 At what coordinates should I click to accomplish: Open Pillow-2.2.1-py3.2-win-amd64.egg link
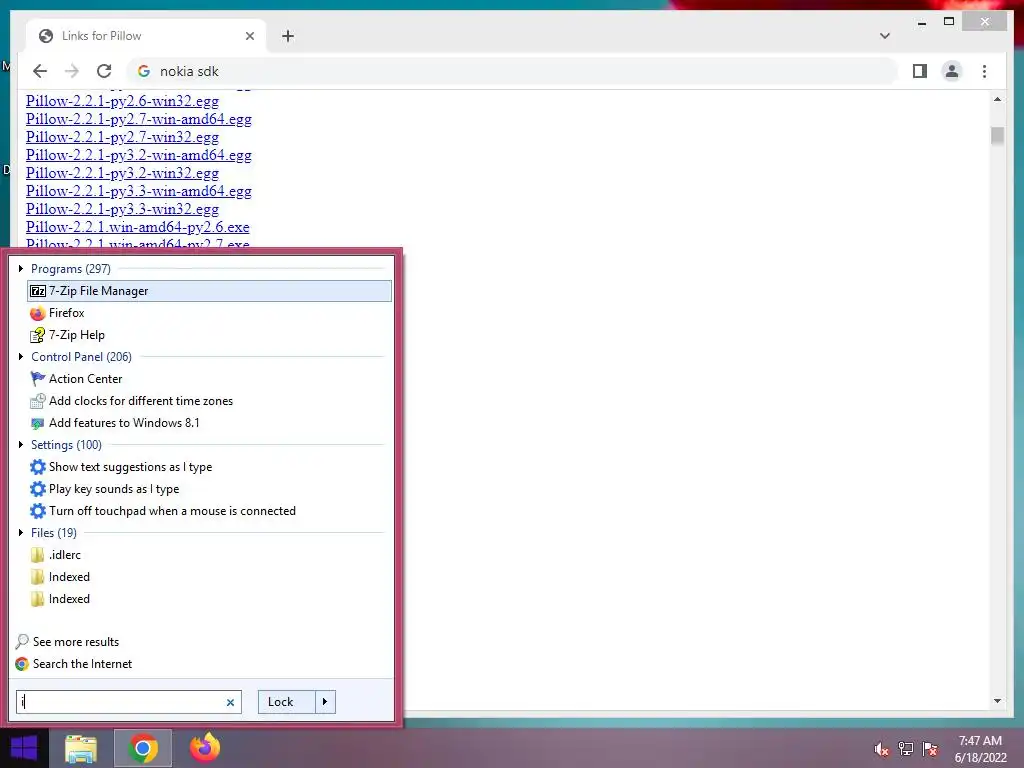[138, 155]
